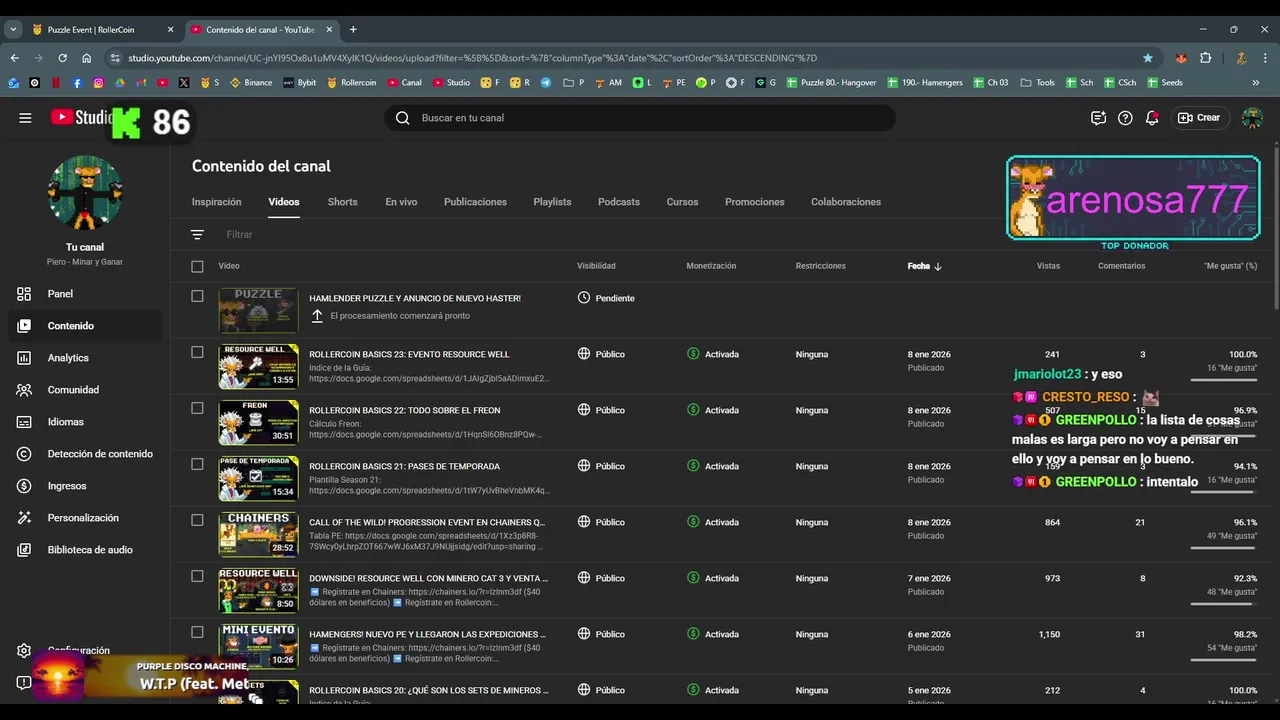Check the HAMLENDER PUZZLE video checkbox
The image size is (1280, 720).
click(197, 296)
